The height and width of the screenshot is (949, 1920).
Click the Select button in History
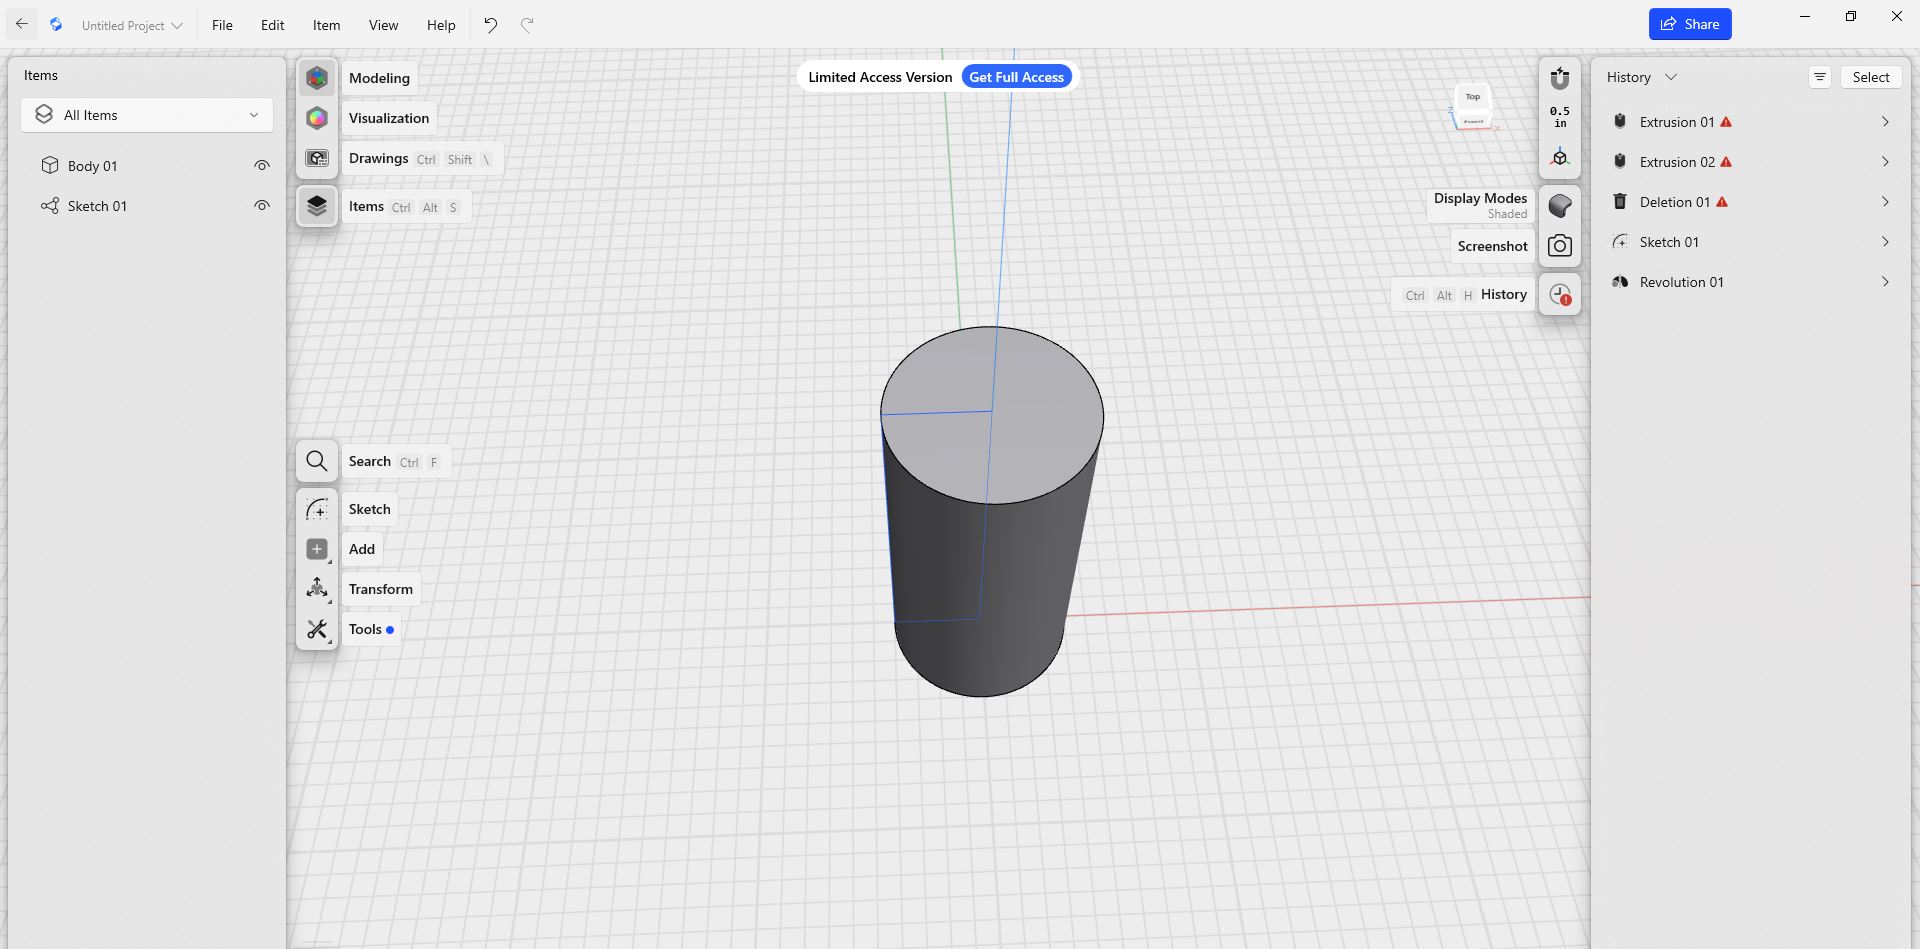tap(1870, 77)
